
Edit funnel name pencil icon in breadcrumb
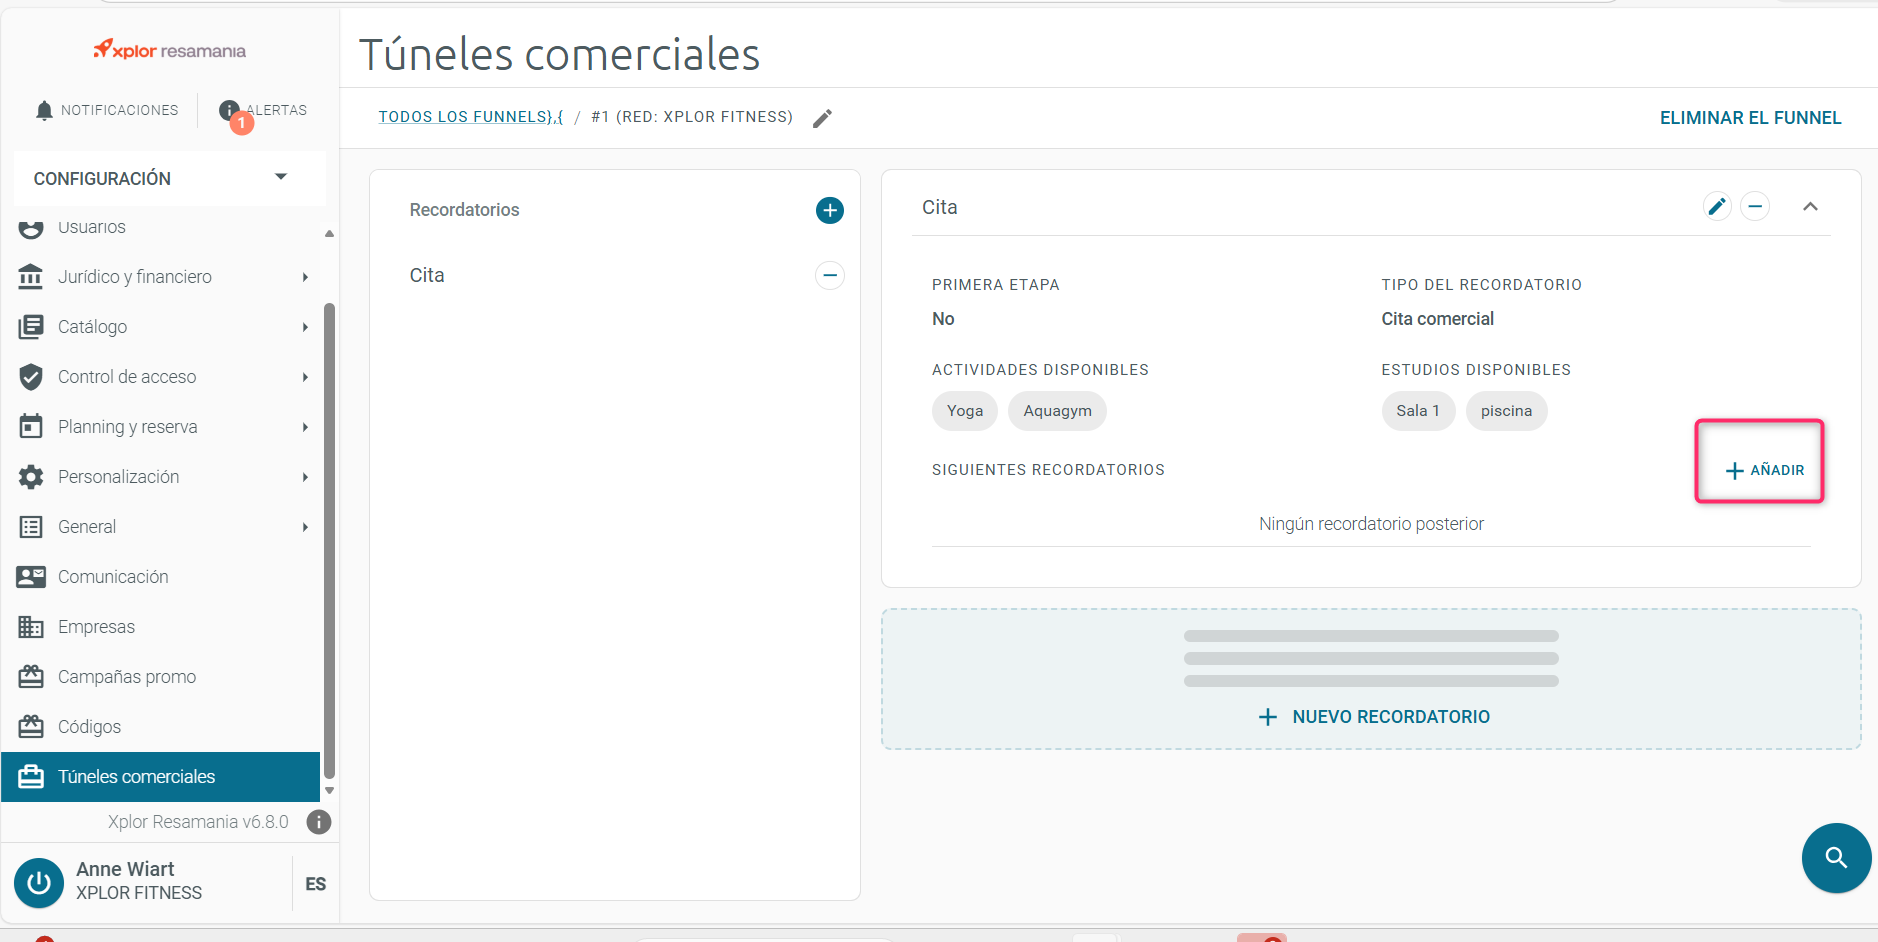(822, 118)
